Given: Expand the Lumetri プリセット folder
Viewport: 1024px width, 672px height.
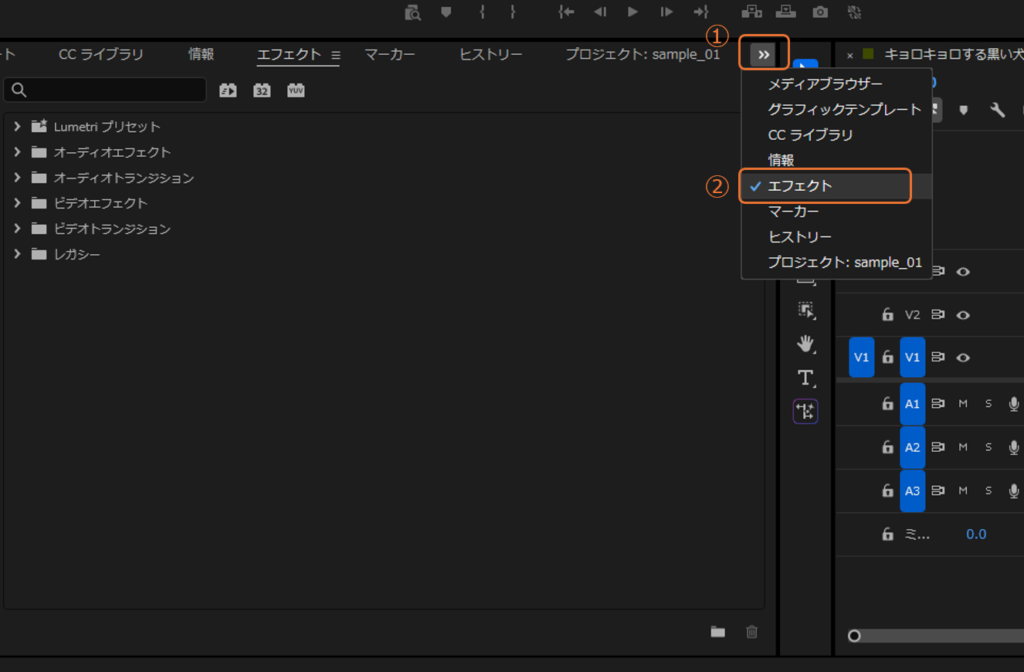Looking at the screenshot, I should (x=17, y=127).
